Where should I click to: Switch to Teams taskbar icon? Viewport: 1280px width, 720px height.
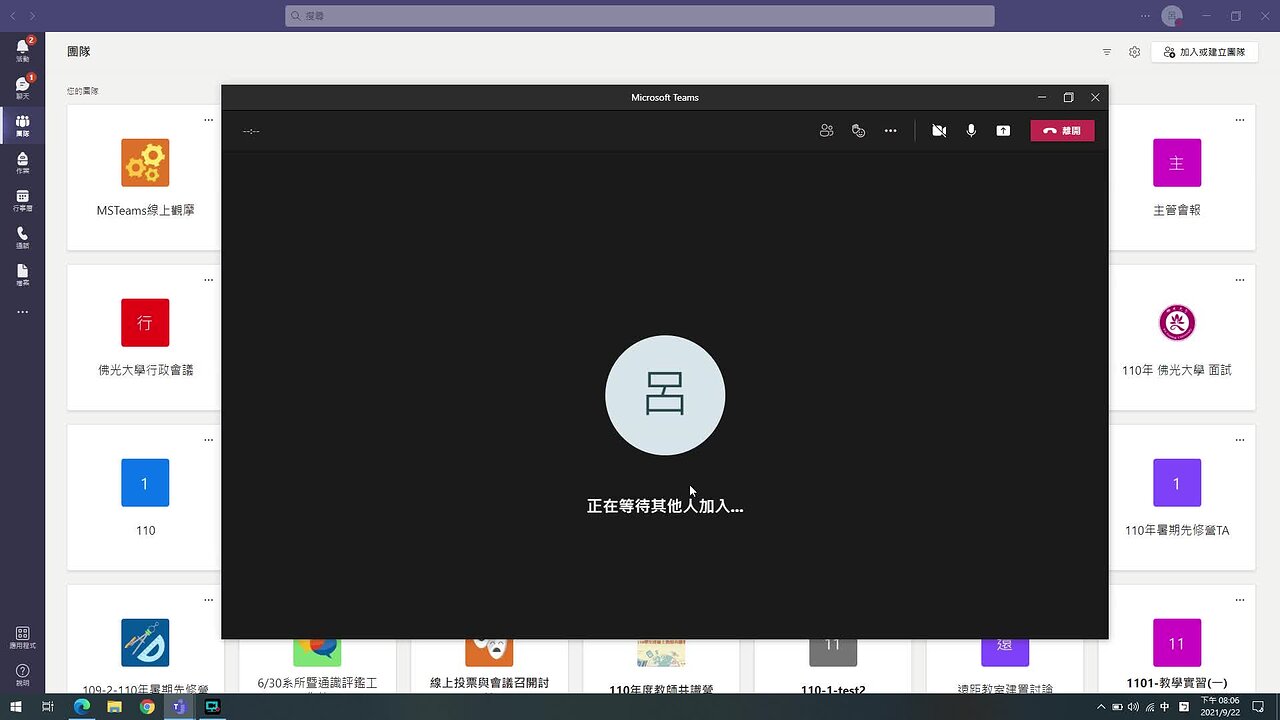(x=179, y=707)
